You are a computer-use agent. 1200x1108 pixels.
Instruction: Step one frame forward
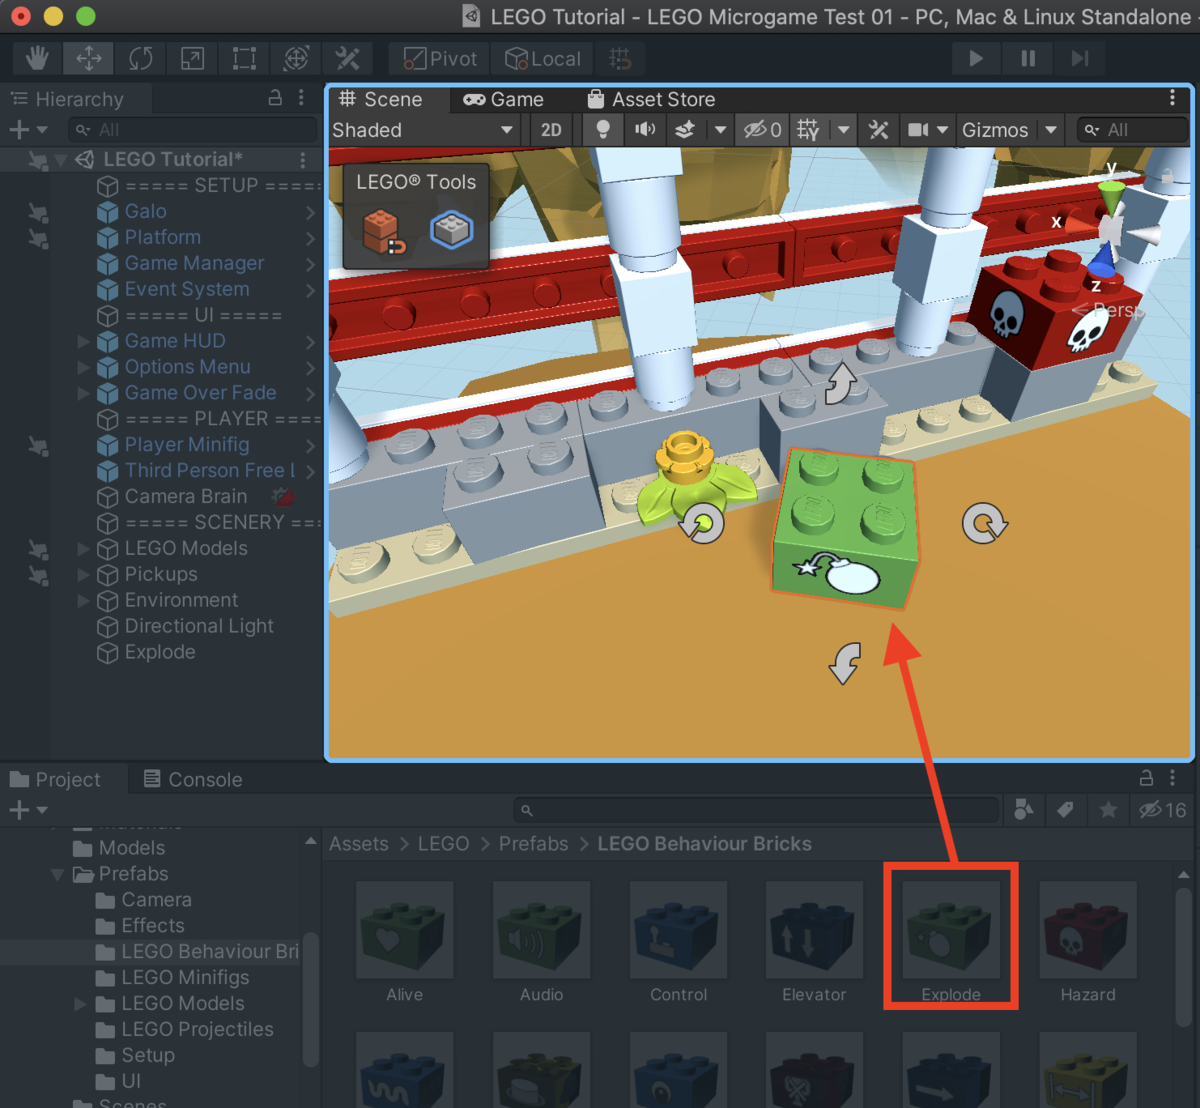1080,59
